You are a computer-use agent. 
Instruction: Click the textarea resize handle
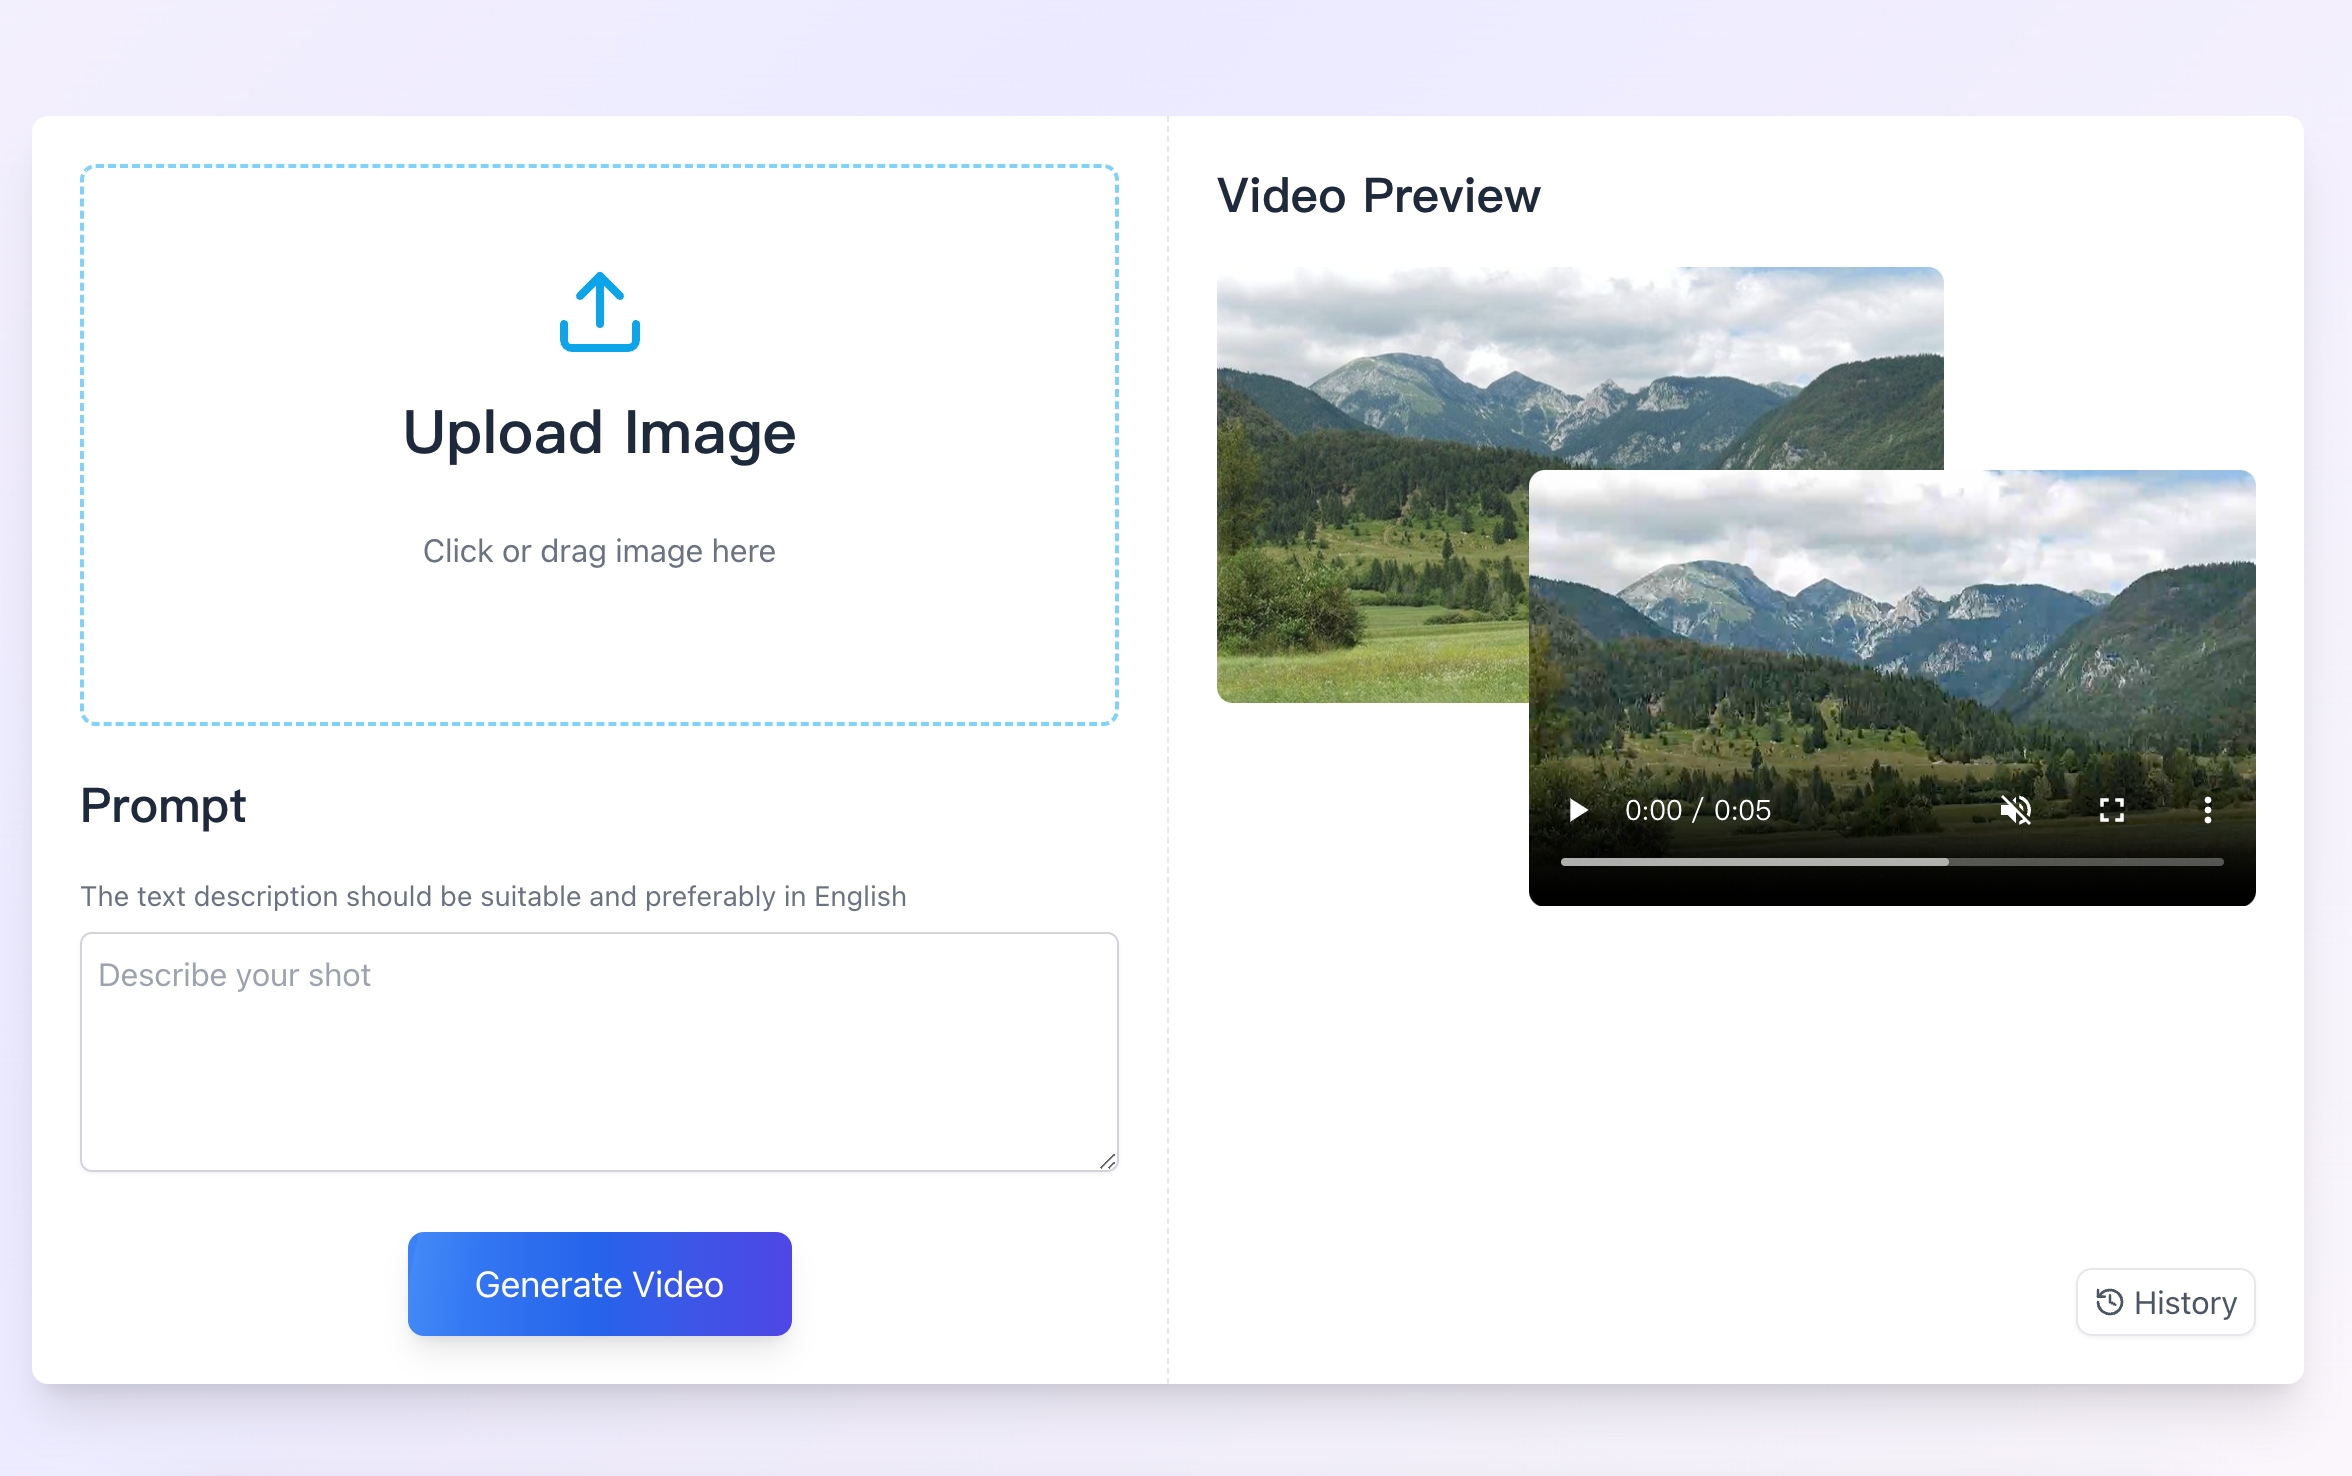click(x=1107, y=1161)
